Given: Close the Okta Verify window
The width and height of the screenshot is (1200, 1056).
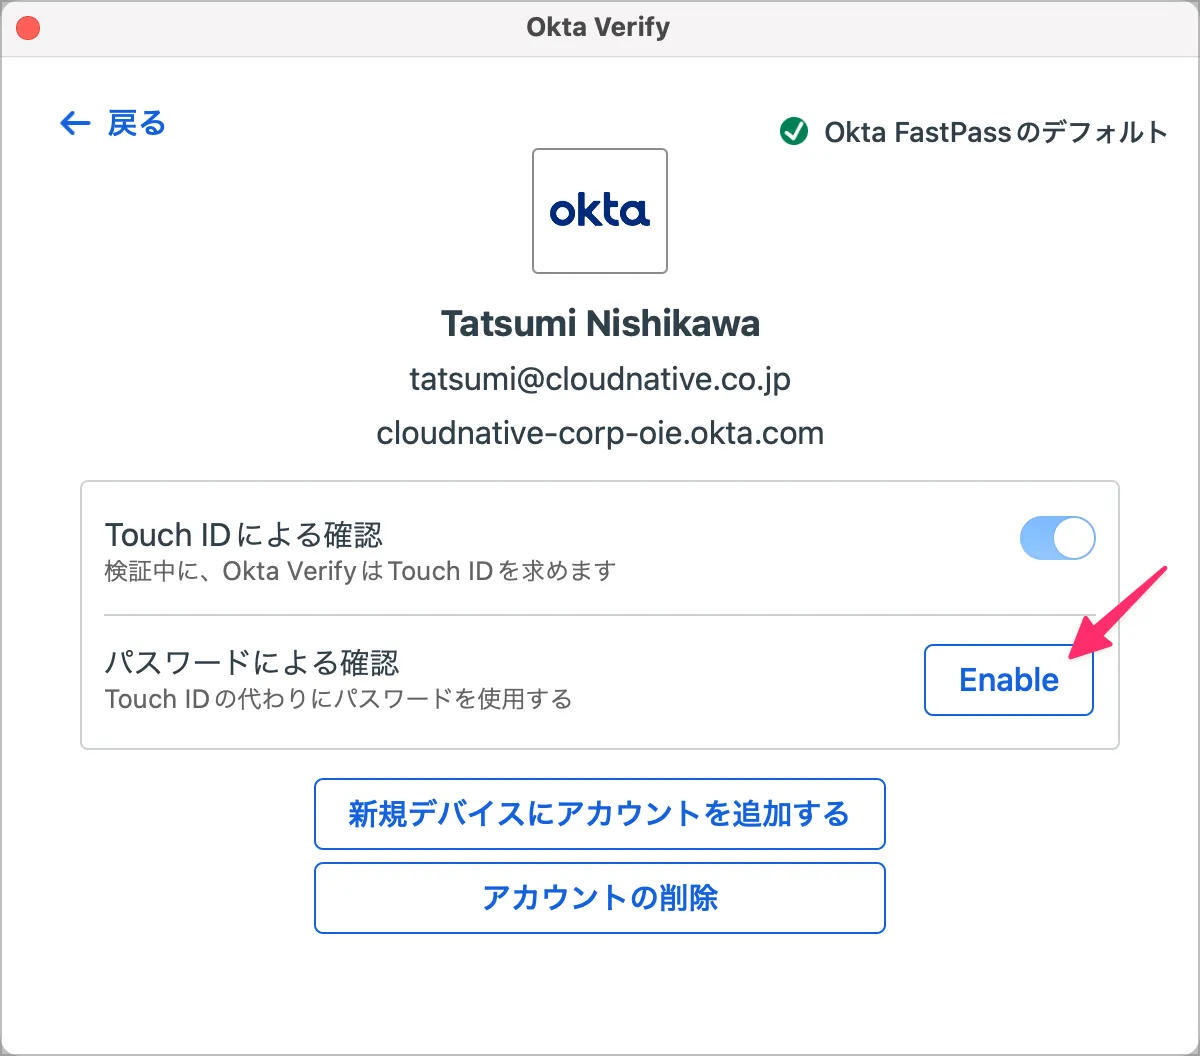Looking at the screenshot, I should click(28, 28).
